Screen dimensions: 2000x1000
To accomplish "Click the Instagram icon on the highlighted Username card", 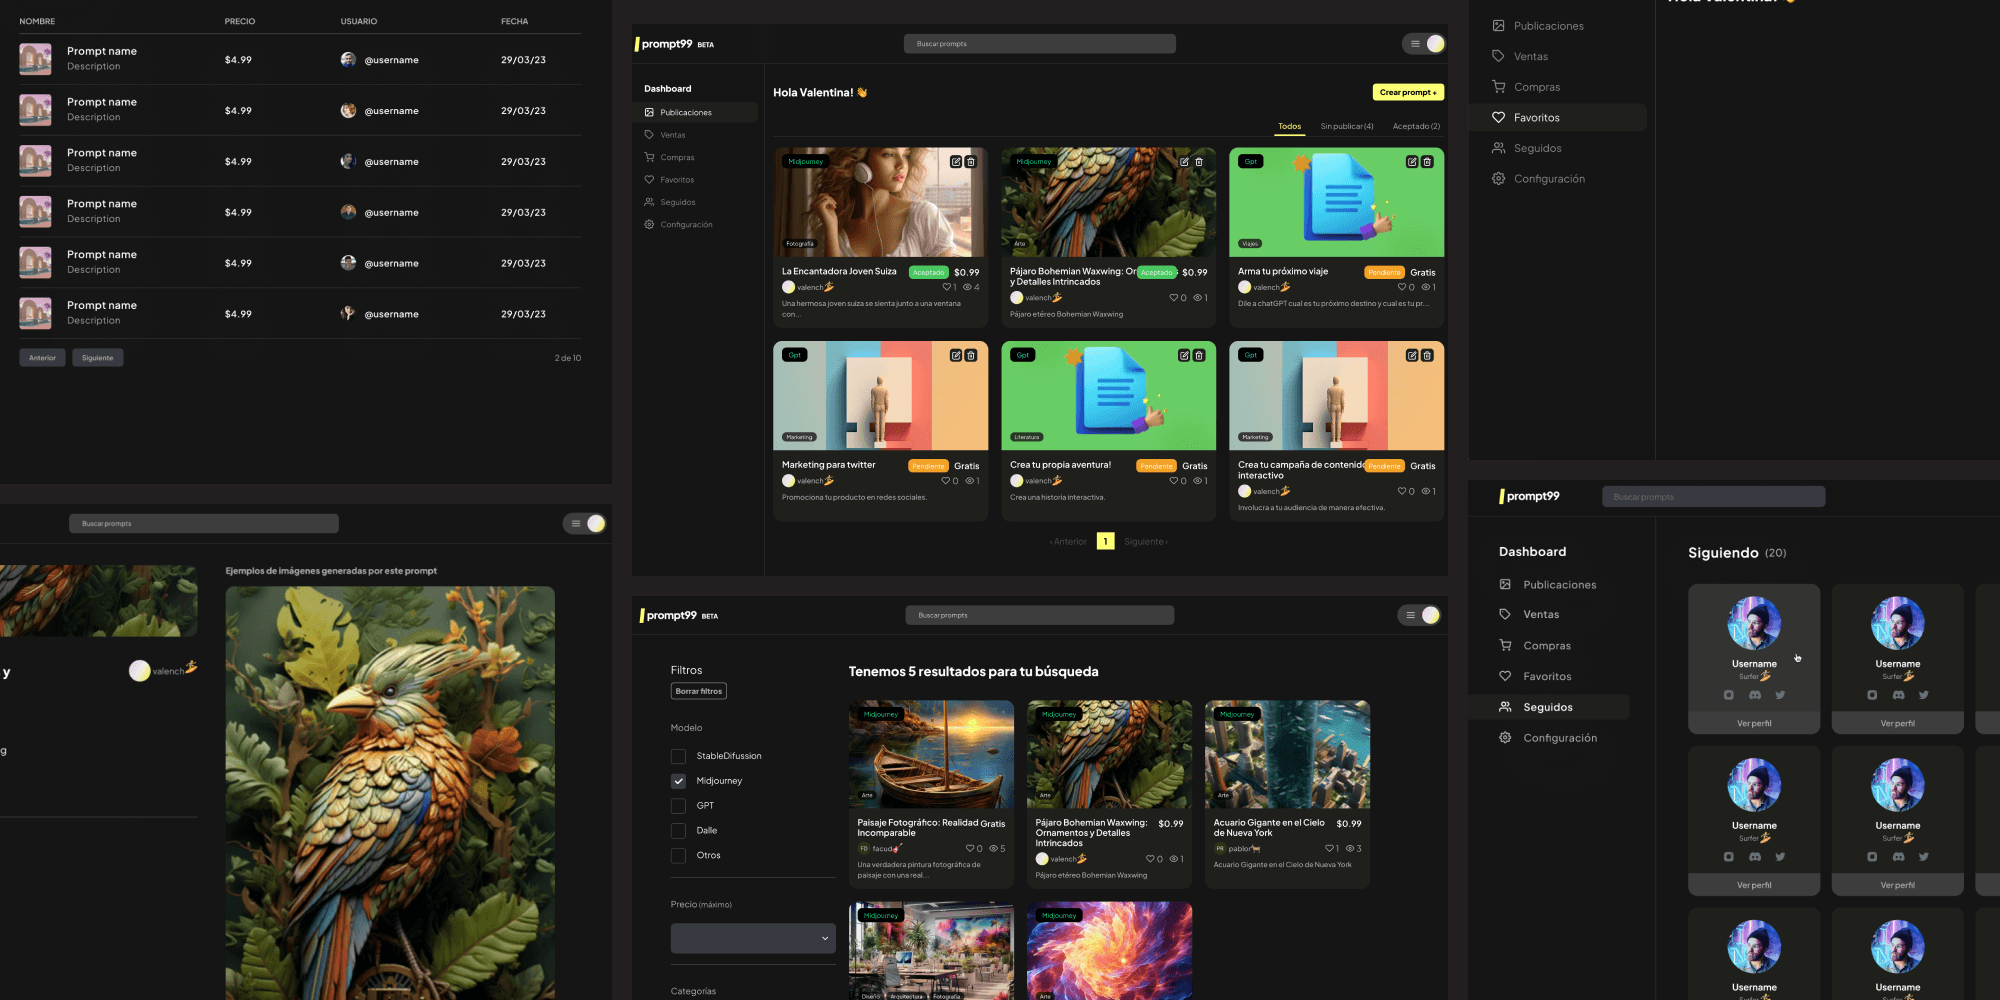I will pyautogui.click(x=1729, y=694).
